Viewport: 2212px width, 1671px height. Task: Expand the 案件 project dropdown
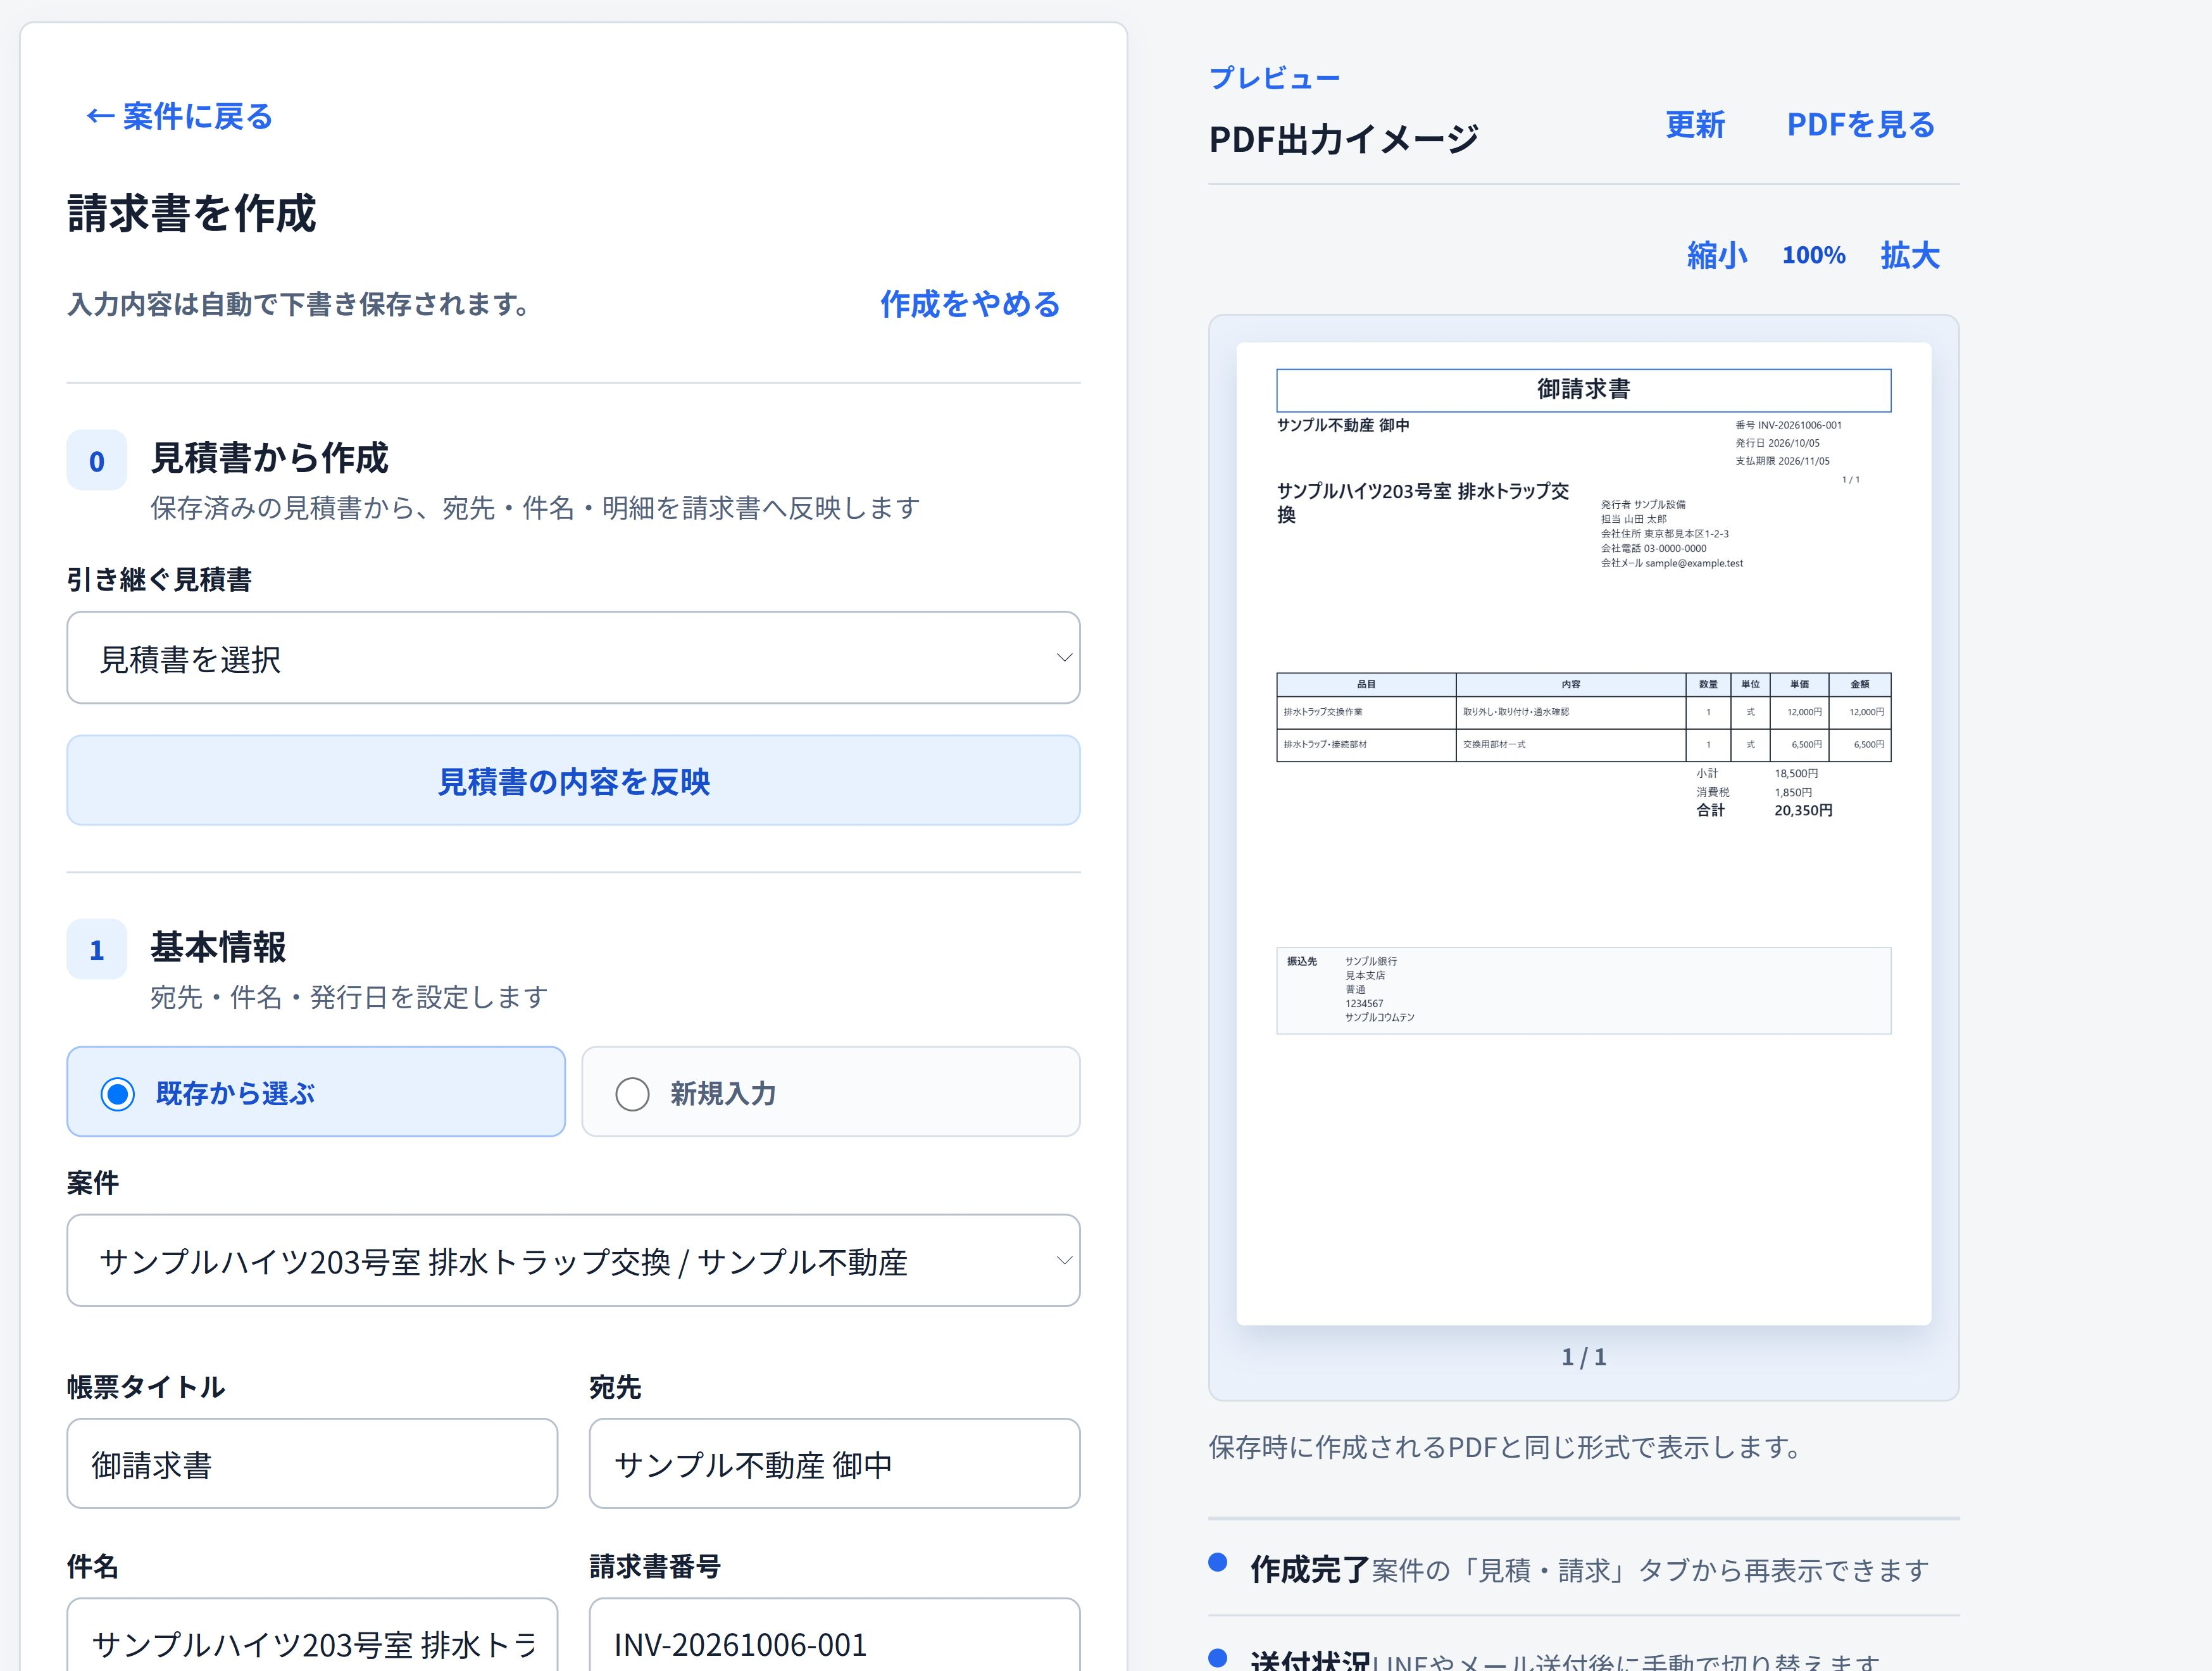click(x=573, y=1261)
